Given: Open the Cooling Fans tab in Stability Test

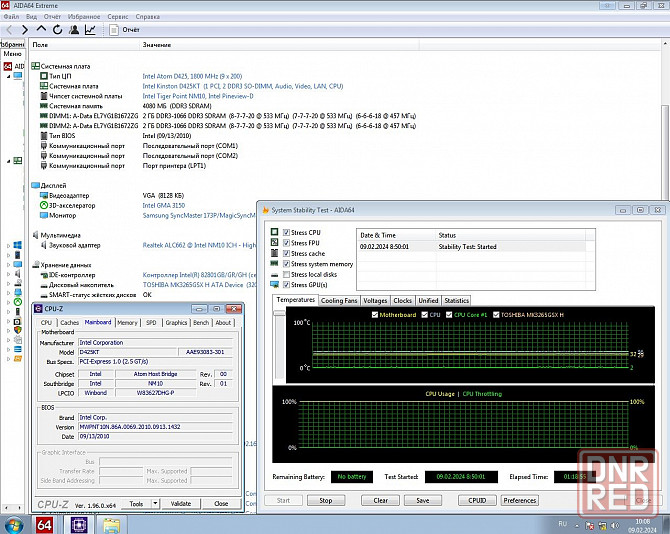Looking at the screenshot, I should [338, 300].
